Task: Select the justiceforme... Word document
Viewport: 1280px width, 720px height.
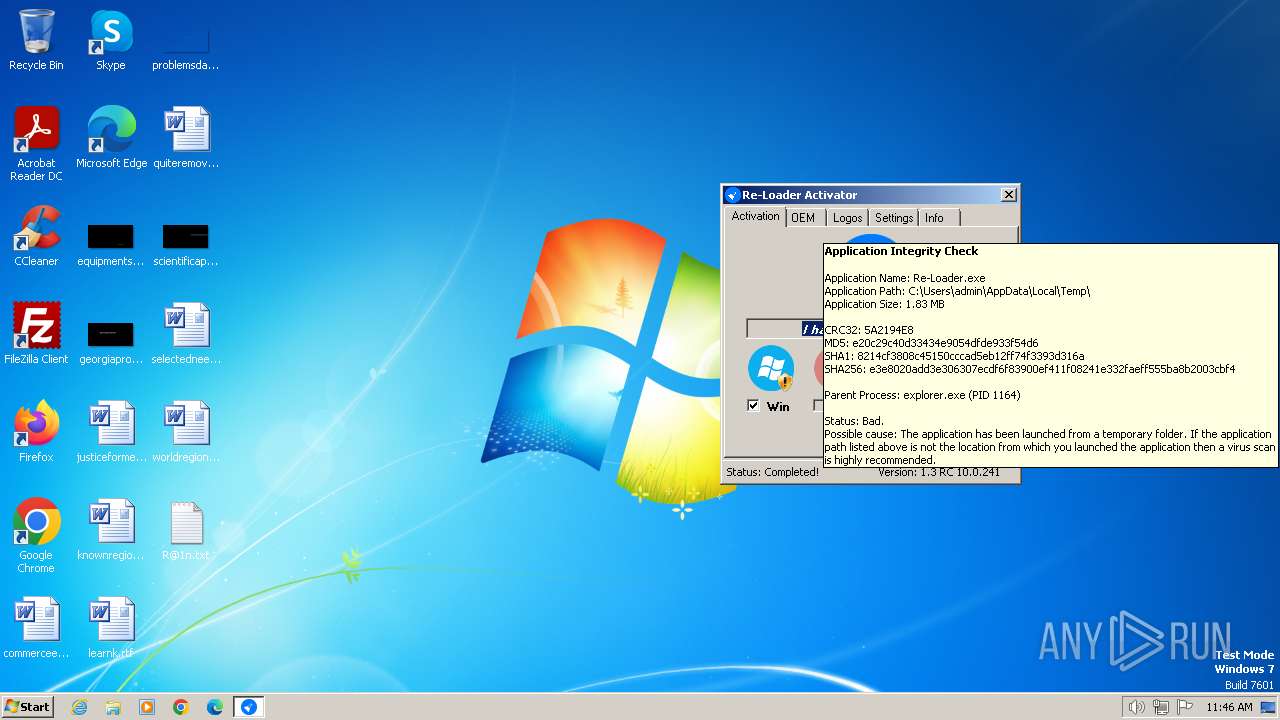Action: pyautogui.click(x=111, y=432)
